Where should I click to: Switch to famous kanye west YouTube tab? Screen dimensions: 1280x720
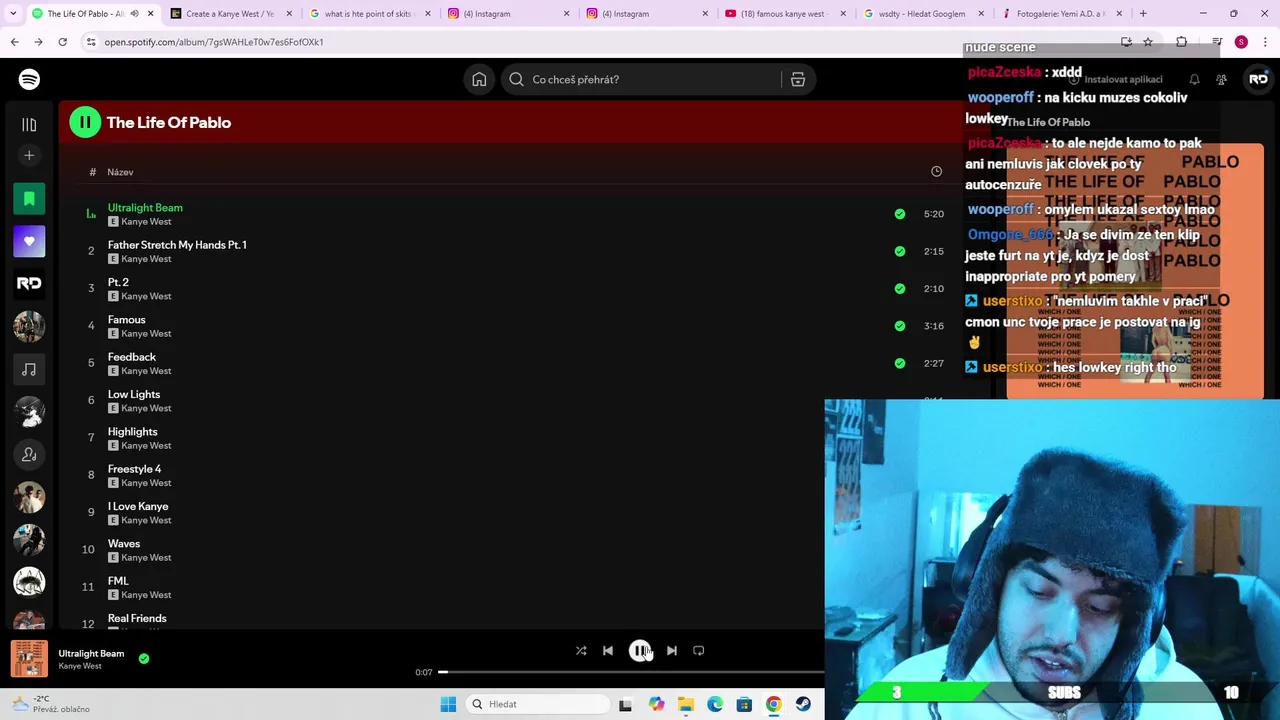(x=785, y=14)
